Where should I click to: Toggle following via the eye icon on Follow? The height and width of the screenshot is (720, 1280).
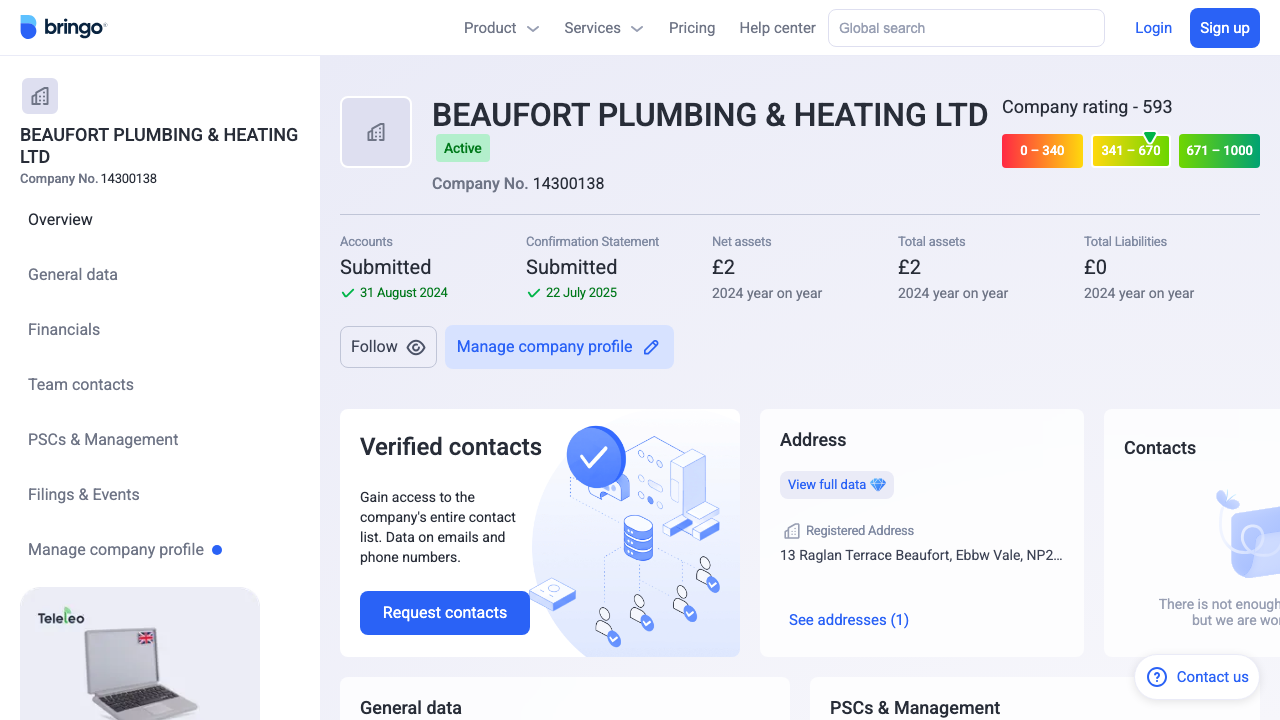click(415, 346)
